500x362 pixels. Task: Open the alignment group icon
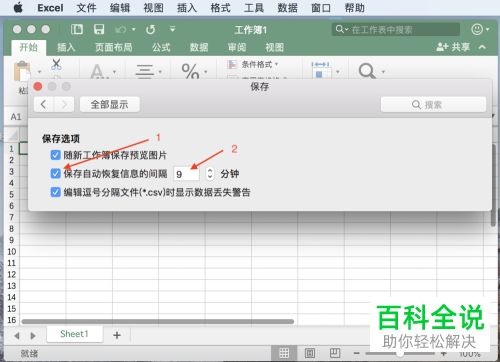145,71
